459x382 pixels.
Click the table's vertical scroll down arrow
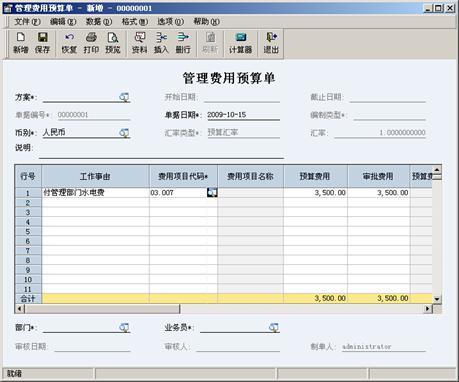coord(437,299)
